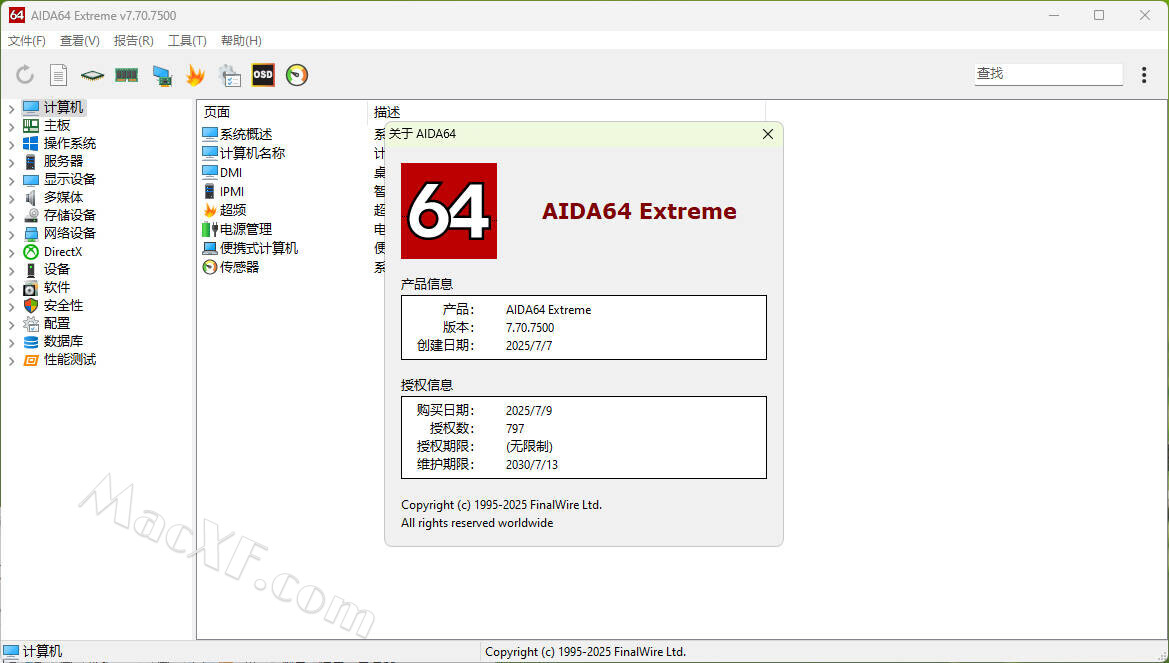Screen dimensions: 1169x663
Task: Open the Report page icon in toolbar
Action: coord(58,75)
